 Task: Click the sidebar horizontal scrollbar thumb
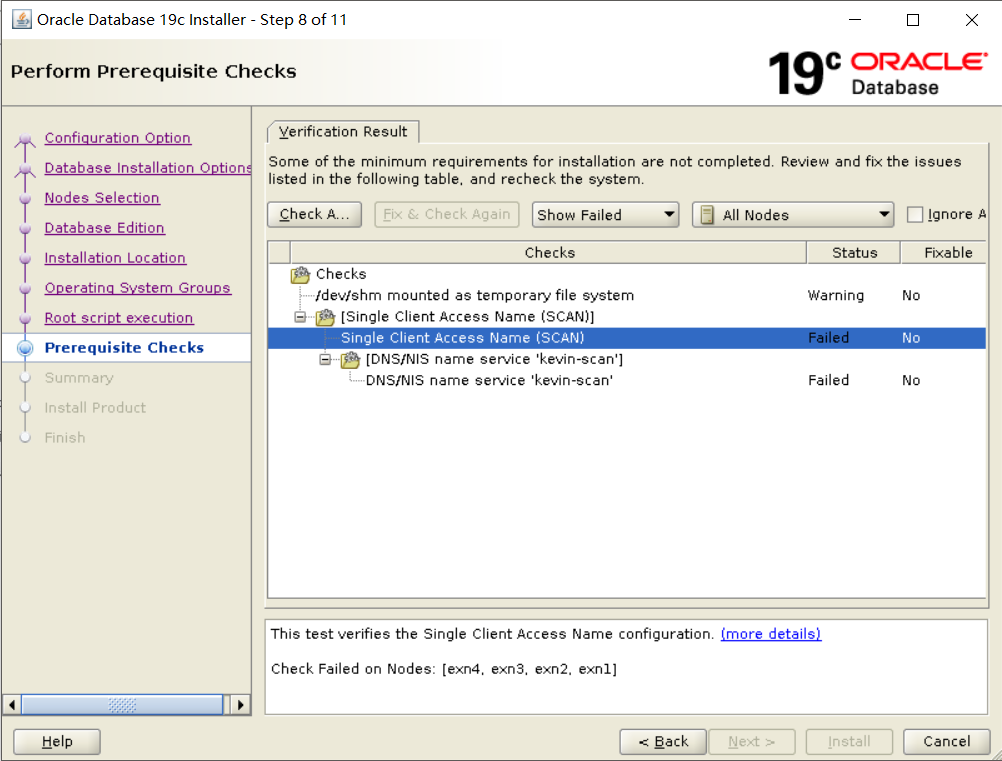coord(122,705)
